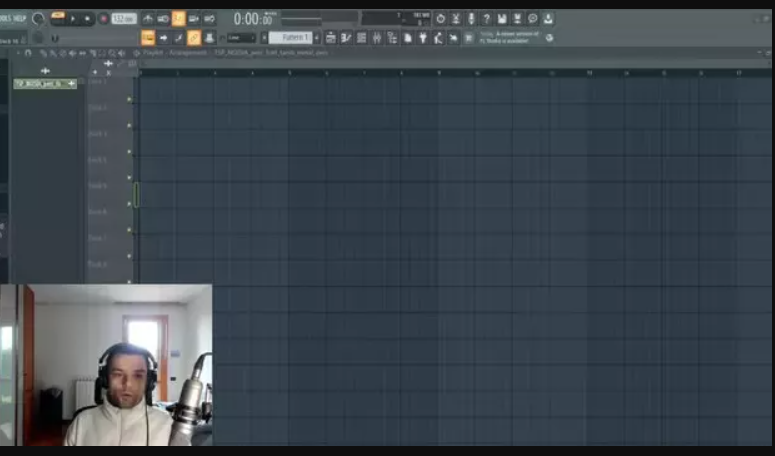Click the audio editor scissors icon
This screenshot has height=456, width=775.
tap(456, 19)
